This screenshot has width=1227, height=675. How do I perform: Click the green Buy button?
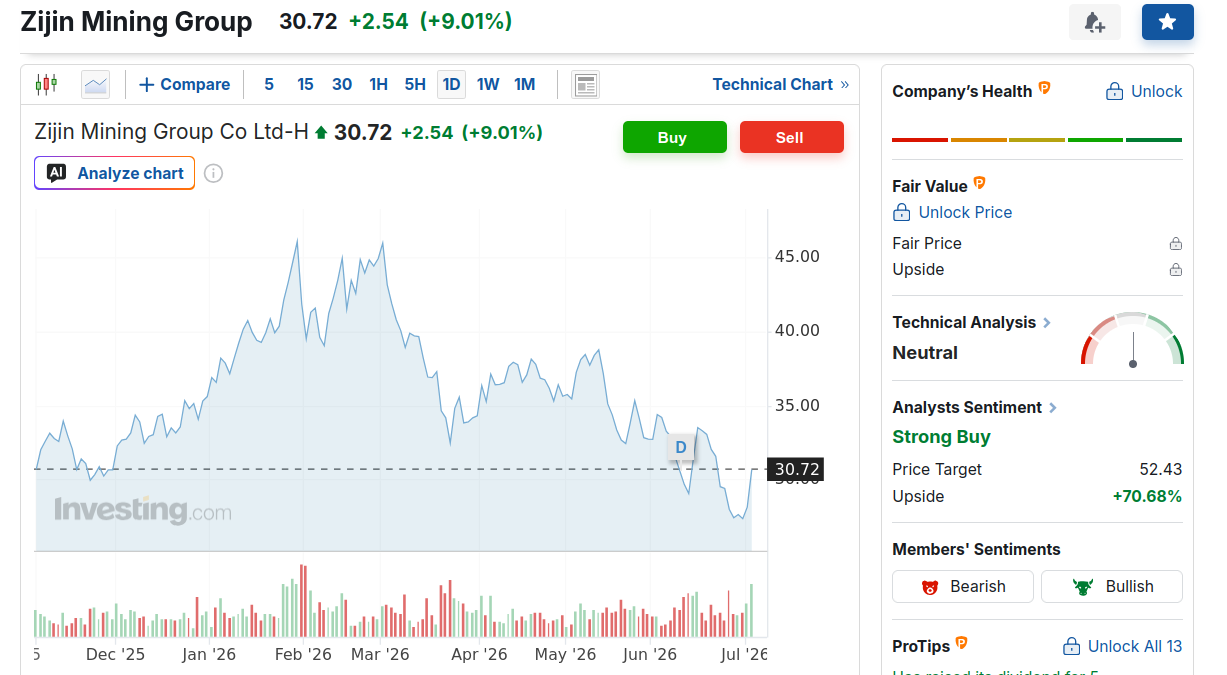(675, 137)
